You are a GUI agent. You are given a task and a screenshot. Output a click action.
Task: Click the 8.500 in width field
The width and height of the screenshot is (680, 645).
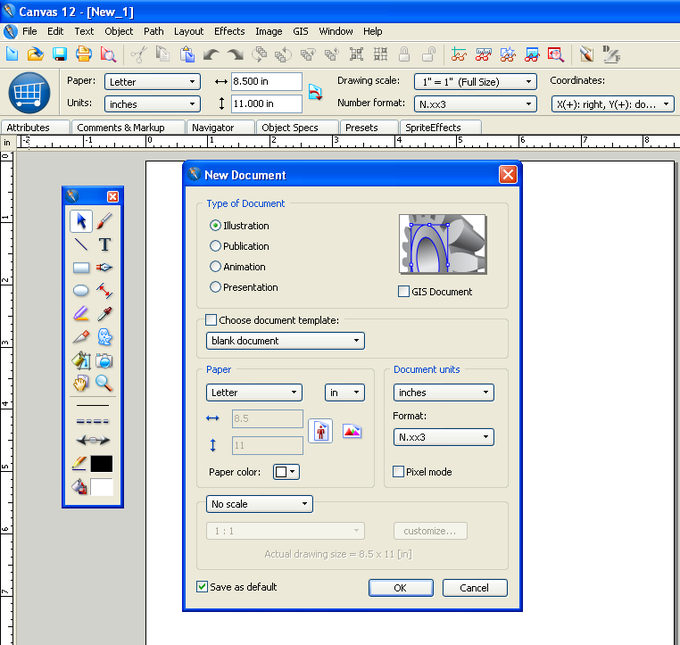[x=267, y=82]
